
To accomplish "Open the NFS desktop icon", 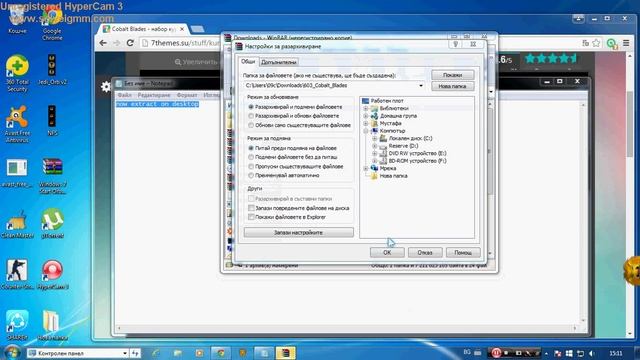I will click(x=52, y=121).
